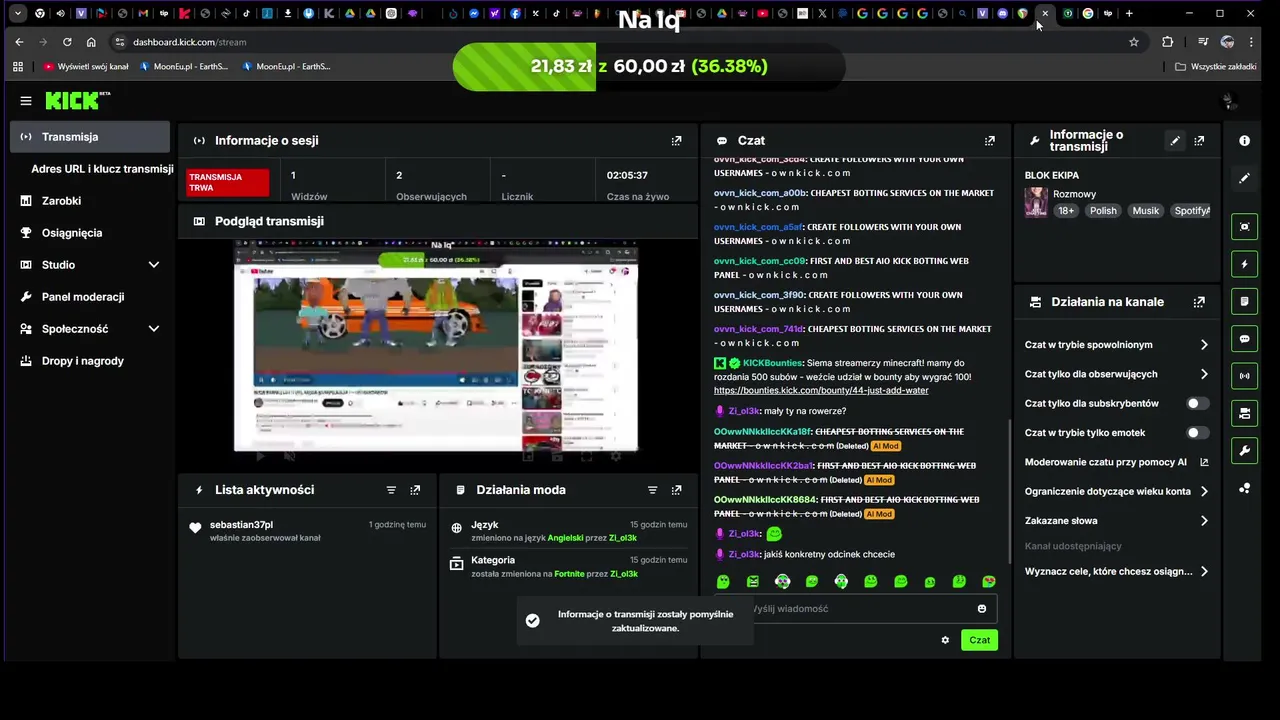The width and height of the screenshot is (1280, 720).
Task: Reload the page in the browser toolbar
Action: click(x=67, y=42)
